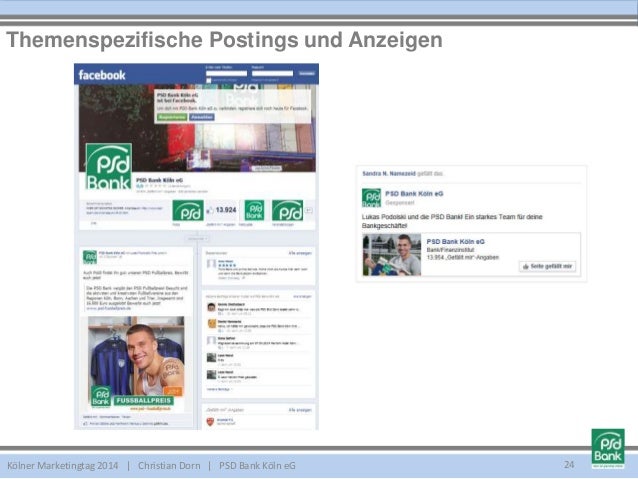The image size is (638, 479).
Task: Open the timeline dropdown below the apps row
Action: point(197,238)
